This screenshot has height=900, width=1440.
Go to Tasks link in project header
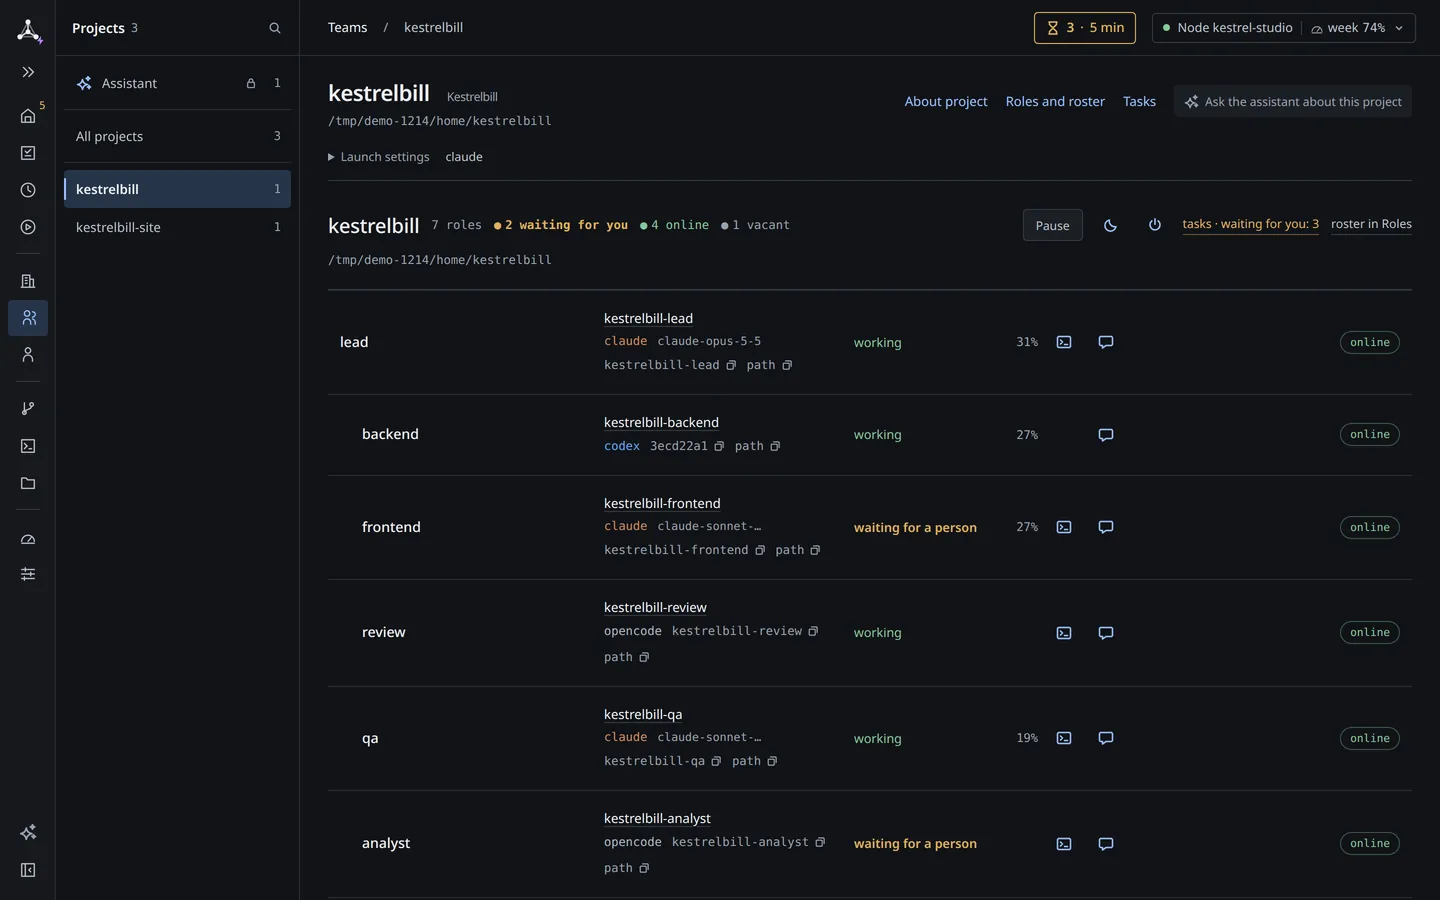point(1139,102)
